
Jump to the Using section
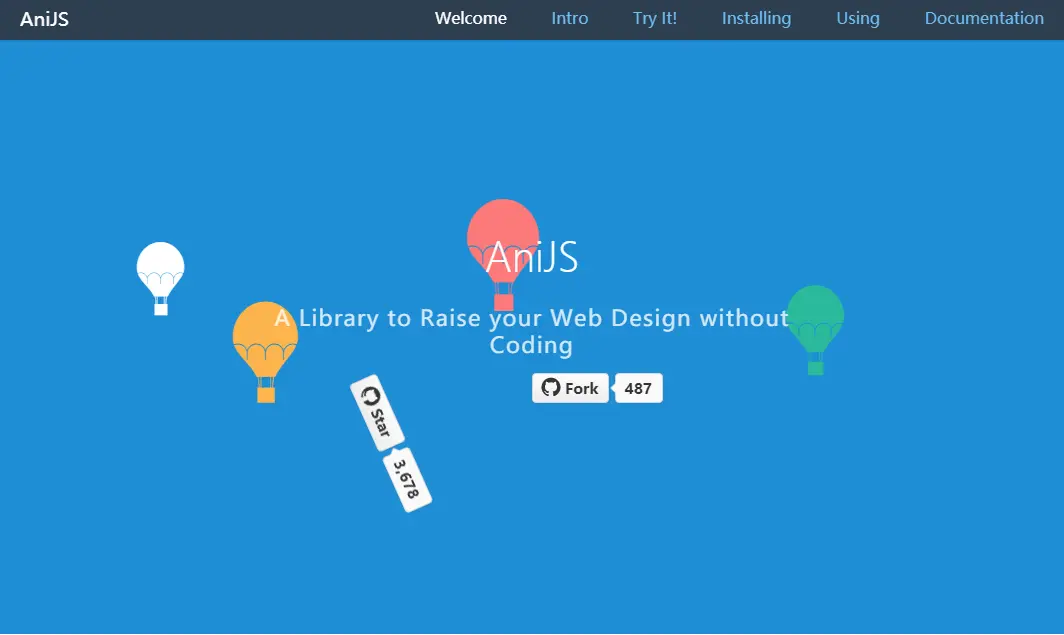pos(858,18)
